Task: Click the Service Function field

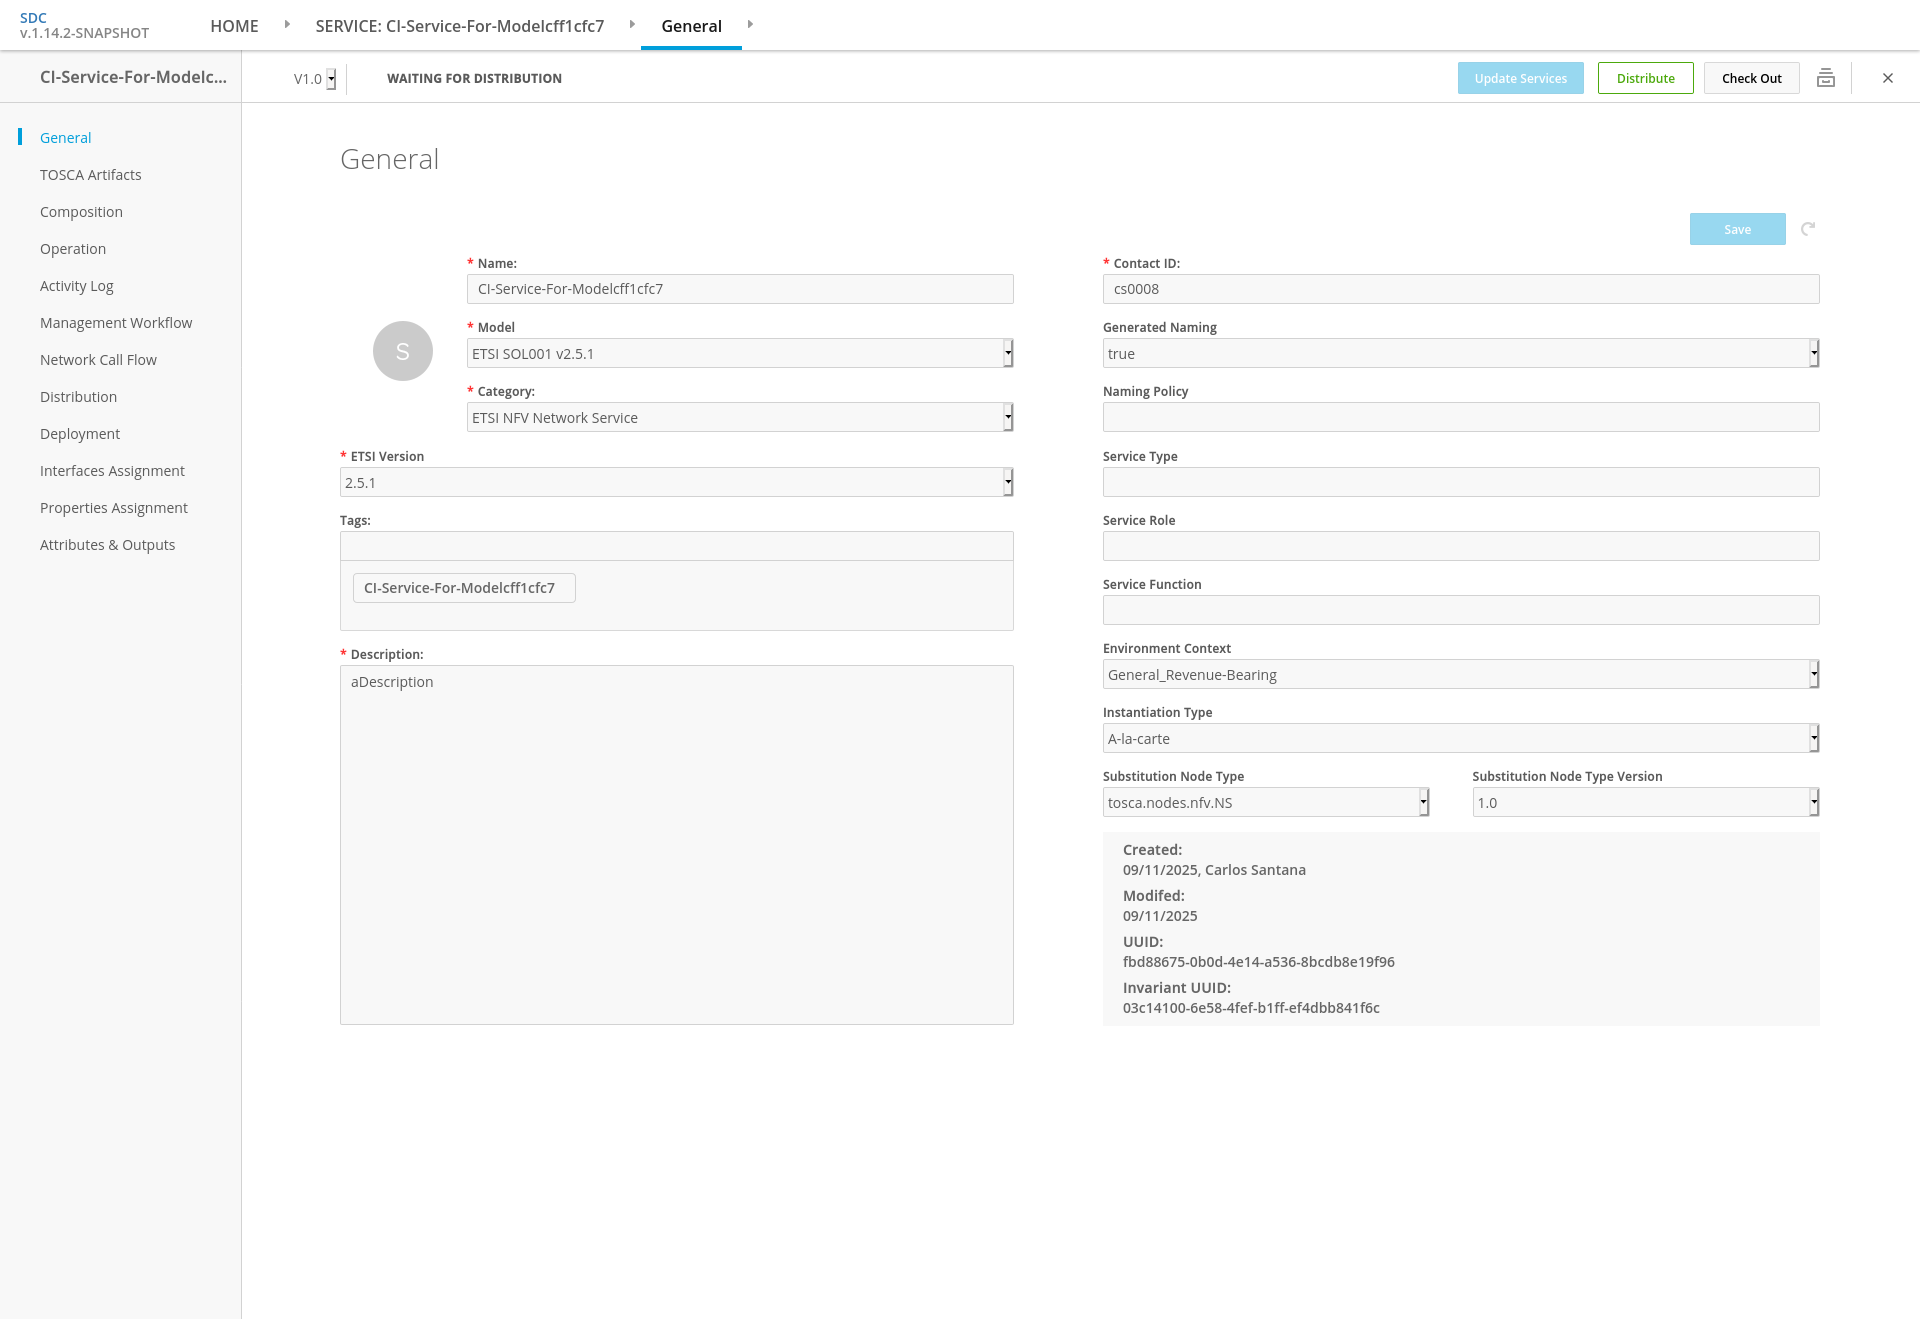Action: pos(1461,610)
